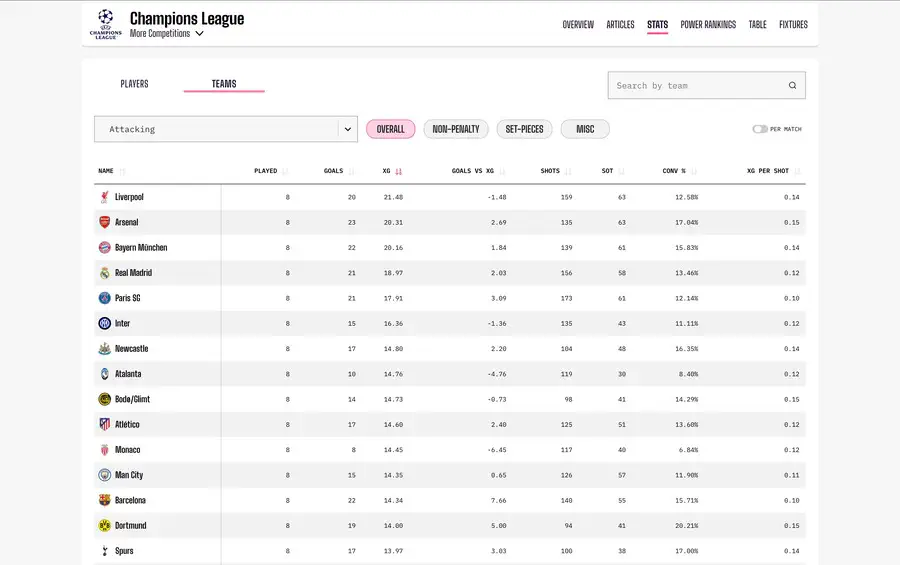900x565 pixels.
Task: Click the Champions League title heading
Action: [187, 18]
